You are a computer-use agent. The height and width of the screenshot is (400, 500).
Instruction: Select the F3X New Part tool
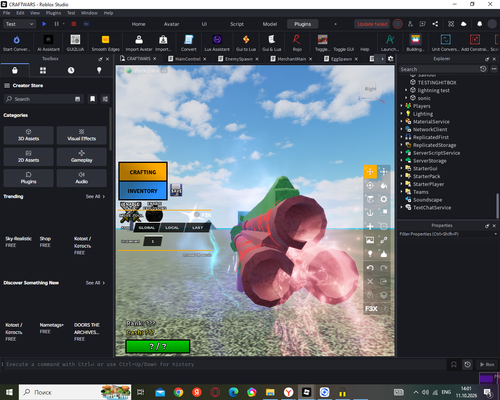pos(370,226)
